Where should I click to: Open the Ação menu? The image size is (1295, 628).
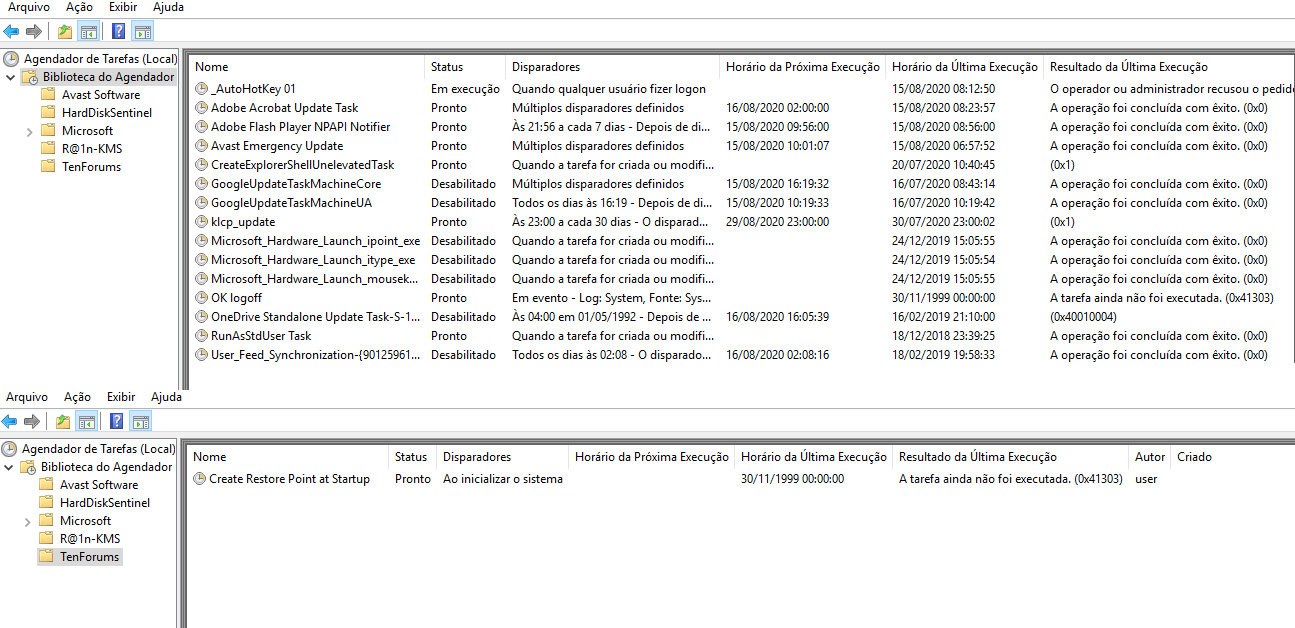coord(78,7)
